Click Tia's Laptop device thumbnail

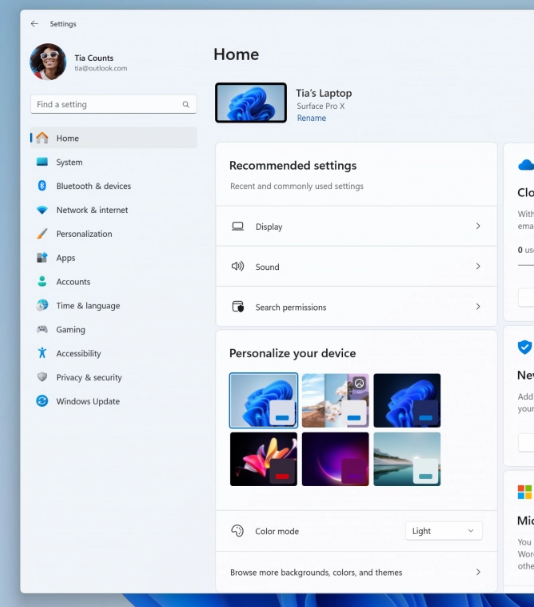tap(251, 103)
